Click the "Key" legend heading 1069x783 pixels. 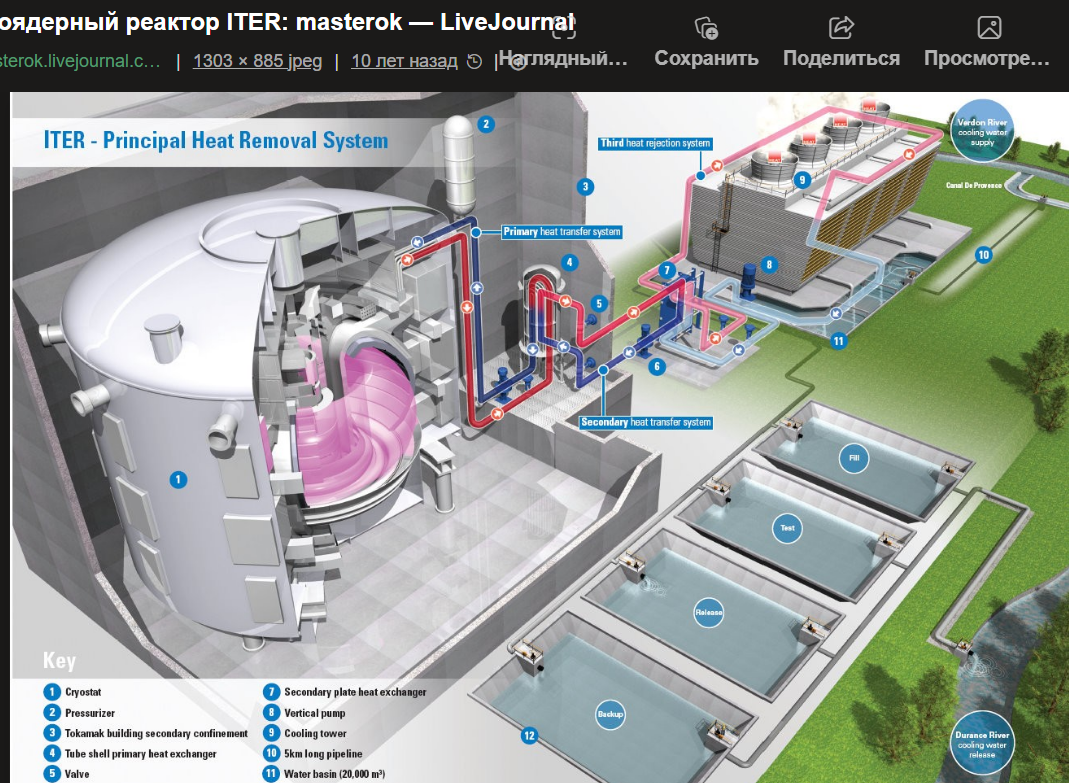tap(59, 660)
